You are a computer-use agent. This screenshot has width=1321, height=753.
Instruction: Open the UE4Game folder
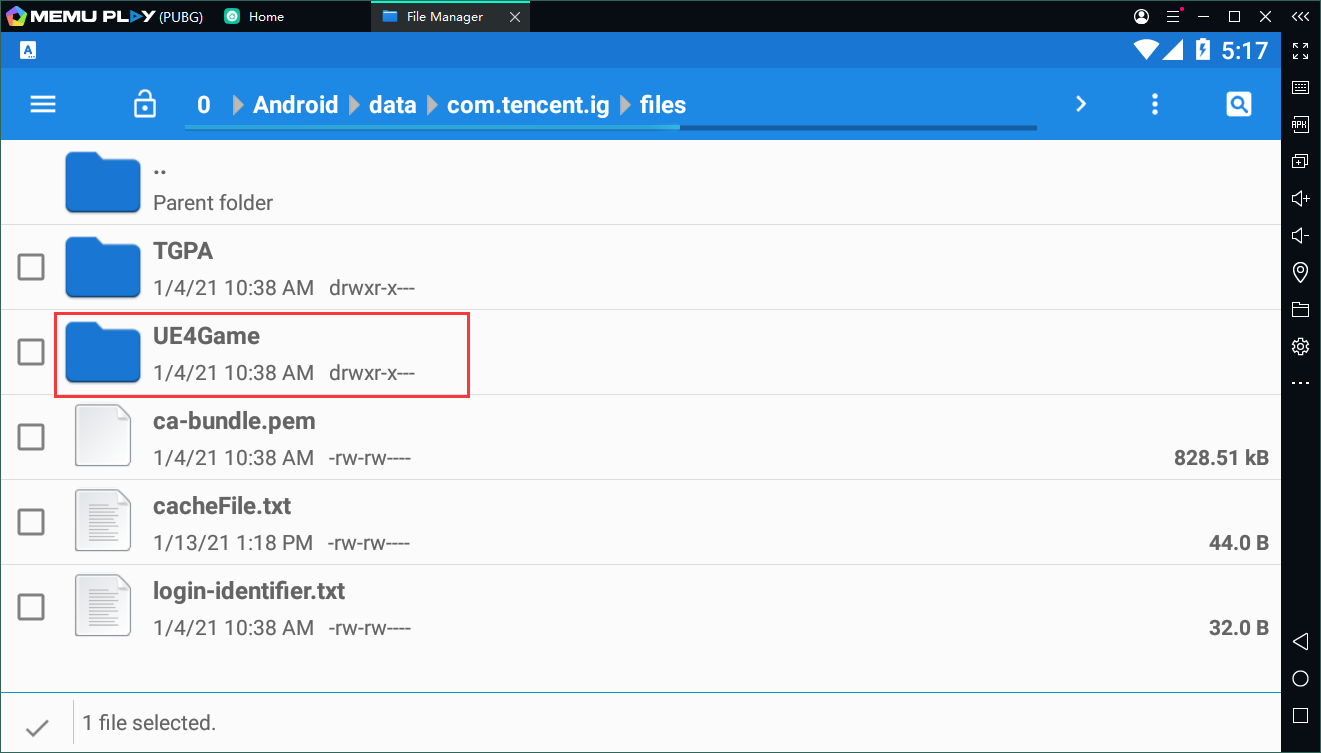[206, 337]
